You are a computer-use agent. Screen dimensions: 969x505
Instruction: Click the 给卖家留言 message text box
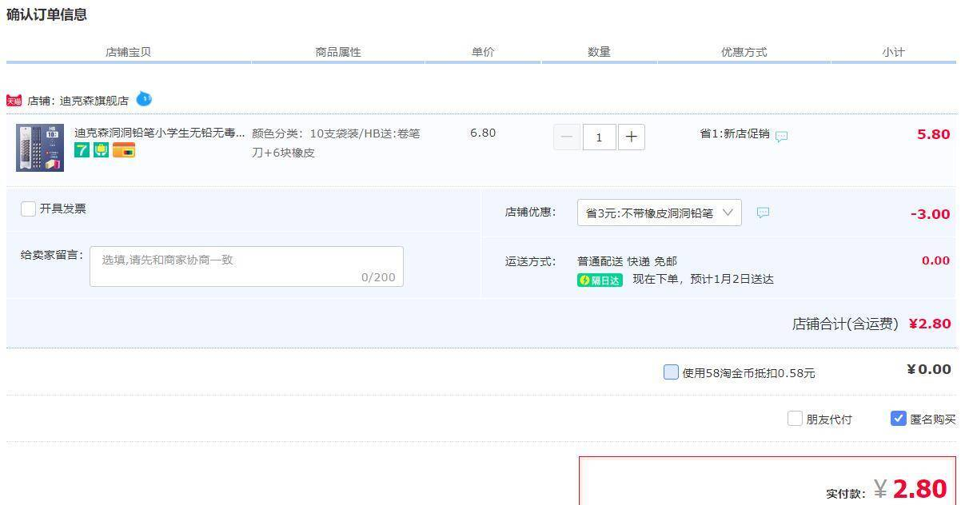pyautogui.click(x=247, y=266)
